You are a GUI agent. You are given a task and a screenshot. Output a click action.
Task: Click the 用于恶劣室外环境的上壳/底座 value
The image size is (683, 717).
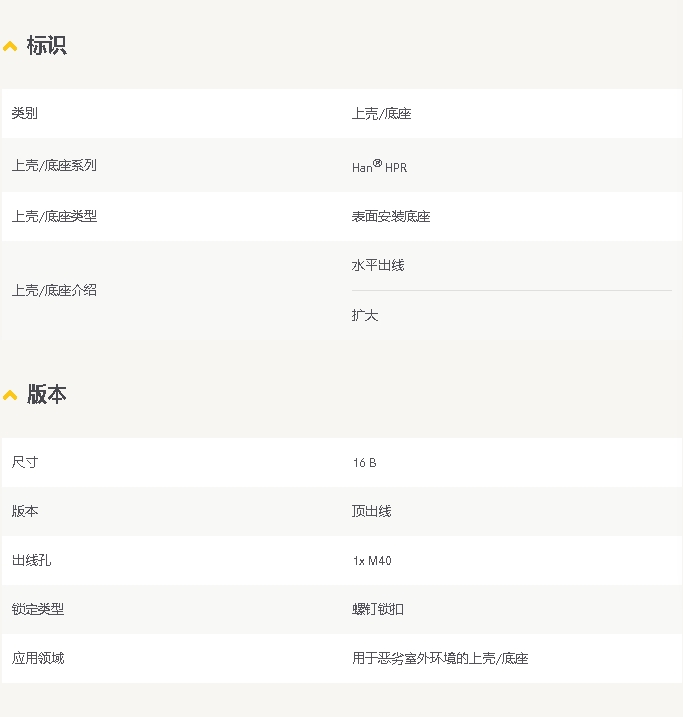coord(440,658)
